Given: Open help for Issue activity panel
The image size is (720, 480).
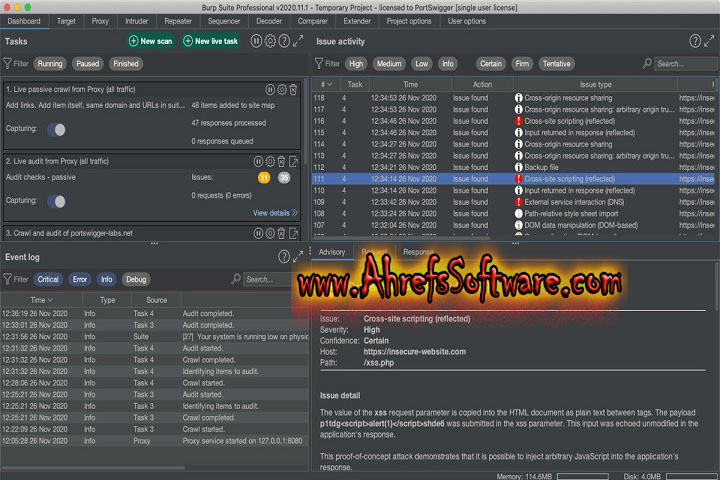Looking at the screenshot, I should pyautogui.click(x=695, y=41).
